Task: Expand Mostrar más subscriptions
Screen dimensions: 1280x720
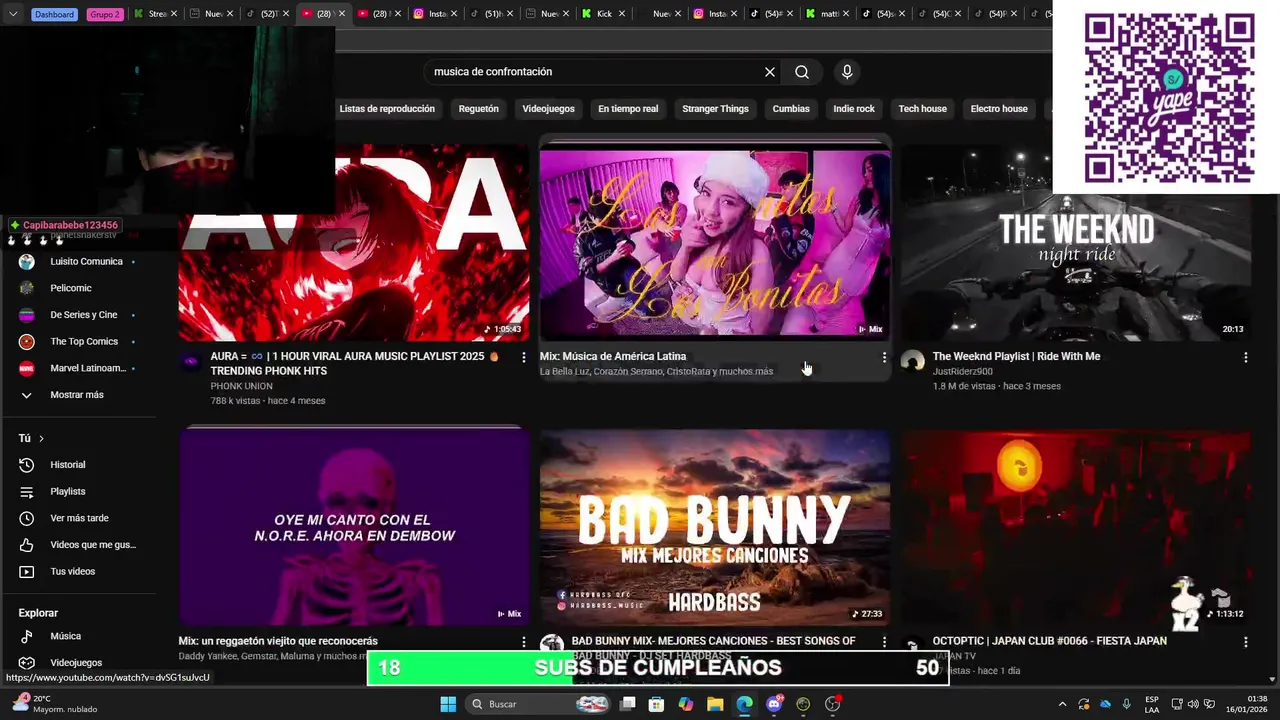Action: coord(78,395)
